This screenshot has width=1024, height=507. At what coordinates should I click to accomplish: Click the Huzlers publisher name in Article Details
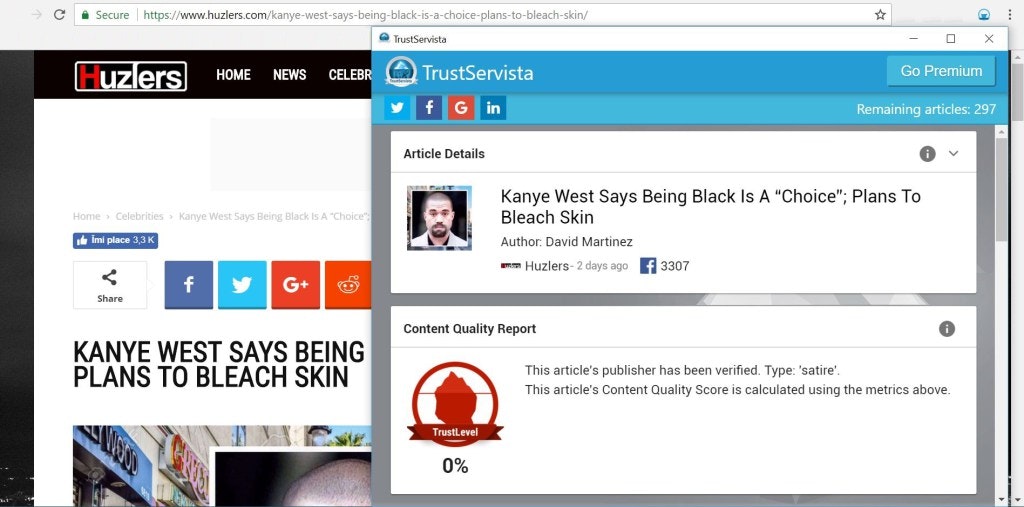click(547, 266)
